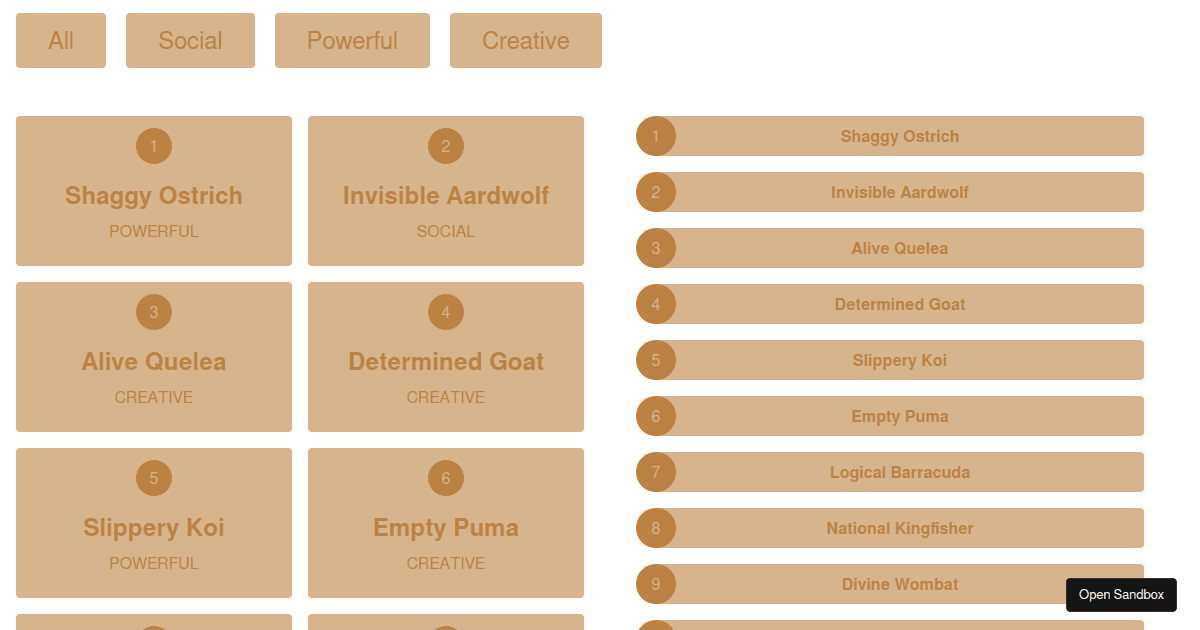
Task: Select Divine Wombat list row
Action: point(899,584)
